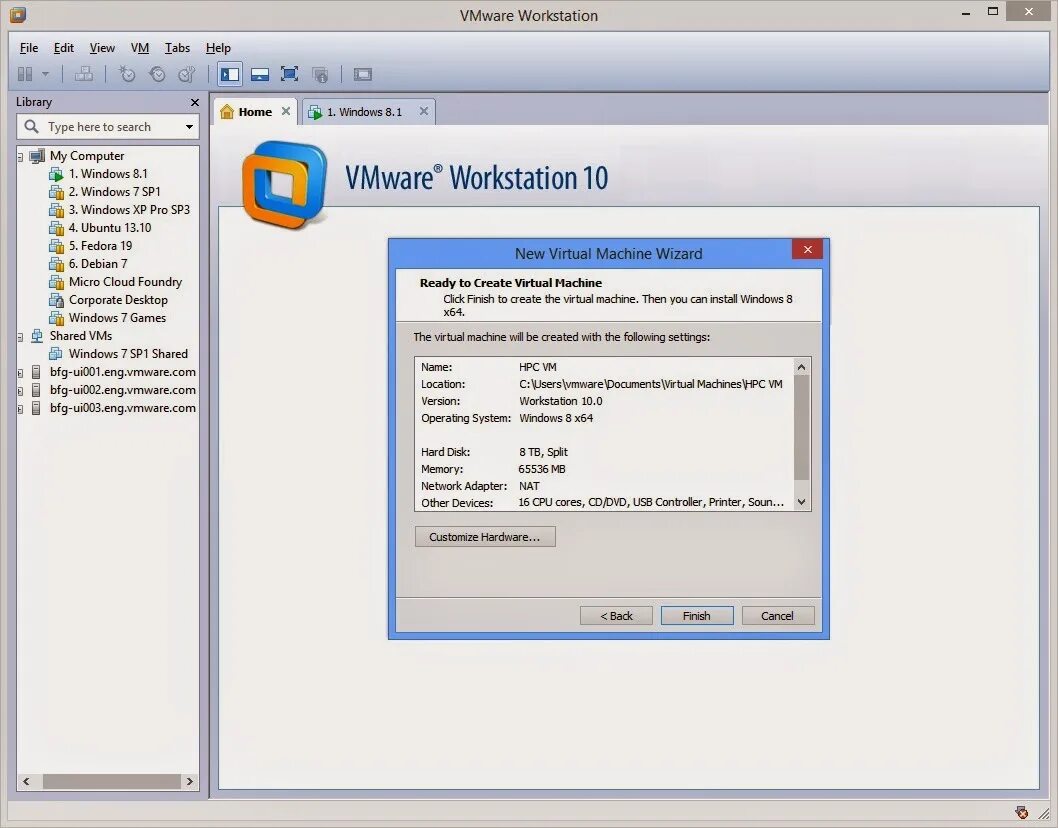Open the Snapshot Manager toolbar icon
Screen dimensions: 1058x828
point(187,74)
